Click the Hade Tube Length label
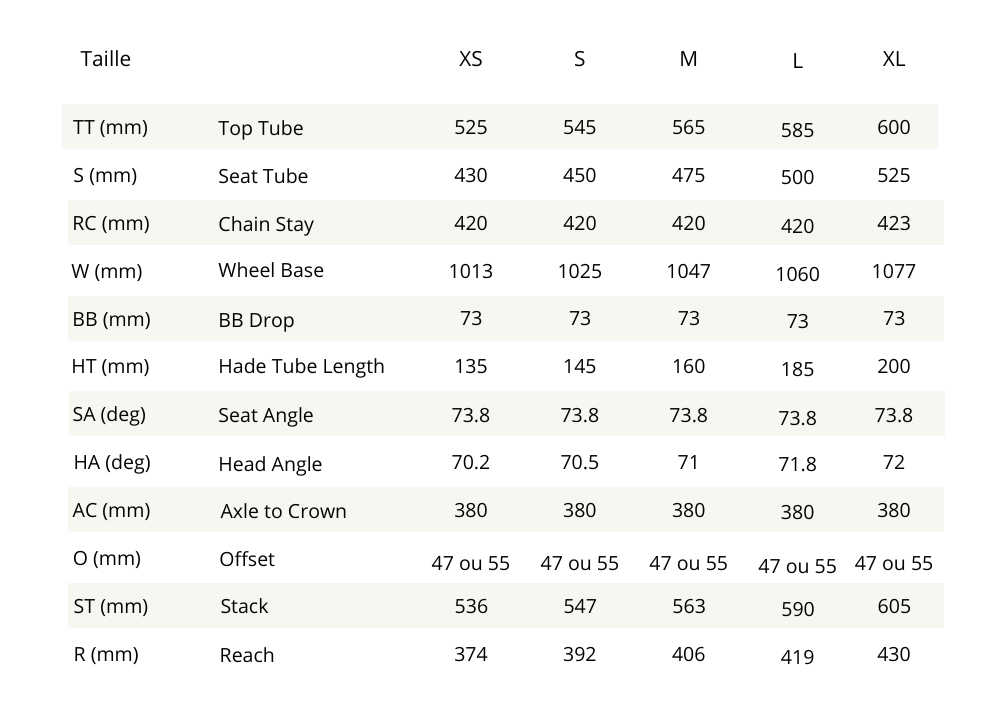The height and width of the screenshot is (707, 1000). tap(301, 366)
